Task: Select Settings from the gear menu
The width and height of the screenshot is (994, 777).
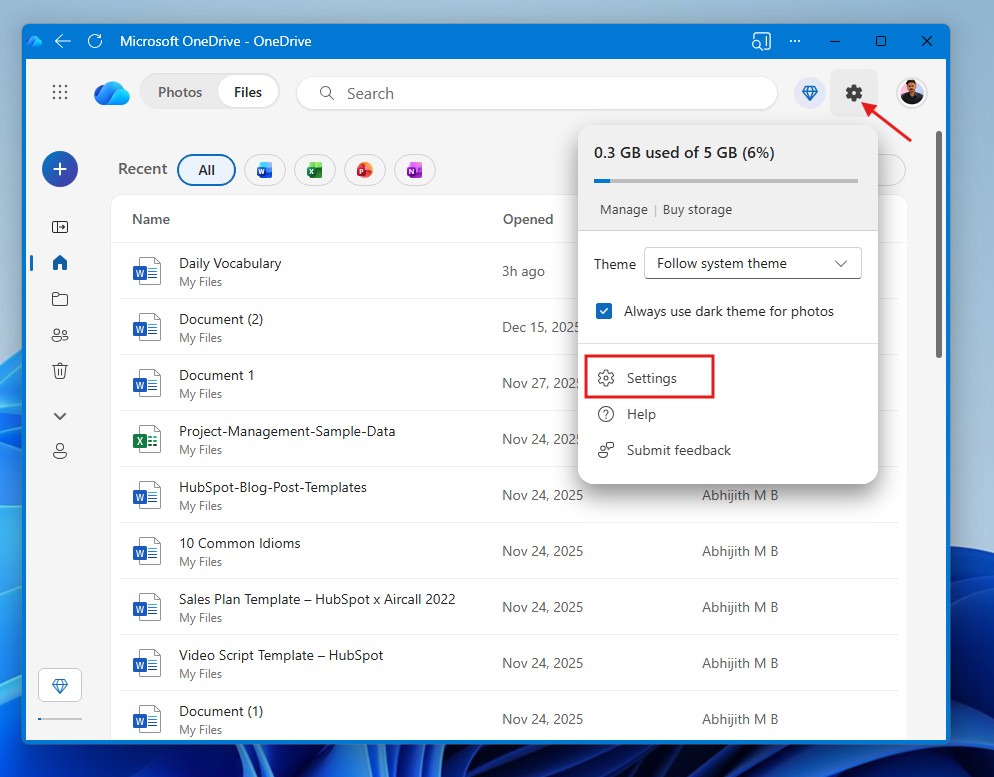Action: (649, 377)
